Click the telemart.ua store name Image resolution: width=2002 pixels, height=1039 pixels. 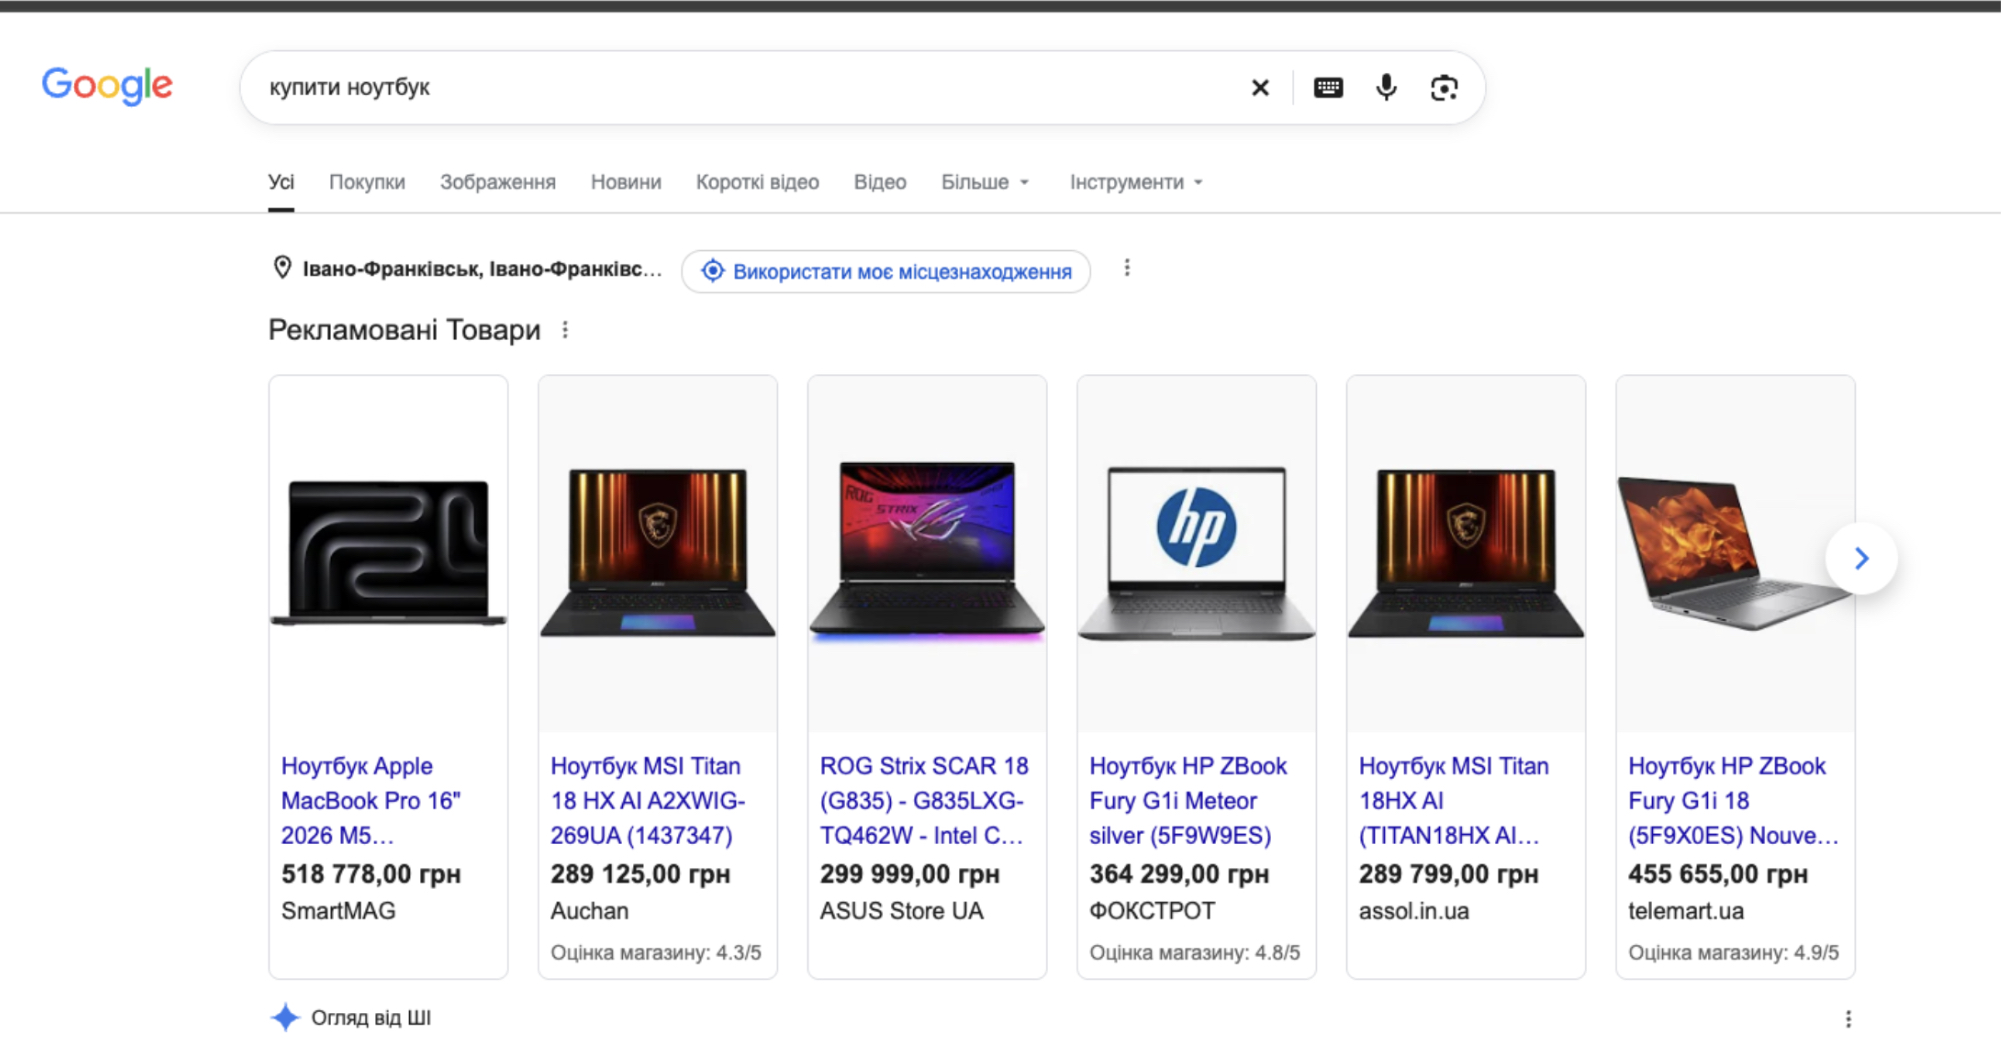pyautogui.click(x=1686, y=911)
